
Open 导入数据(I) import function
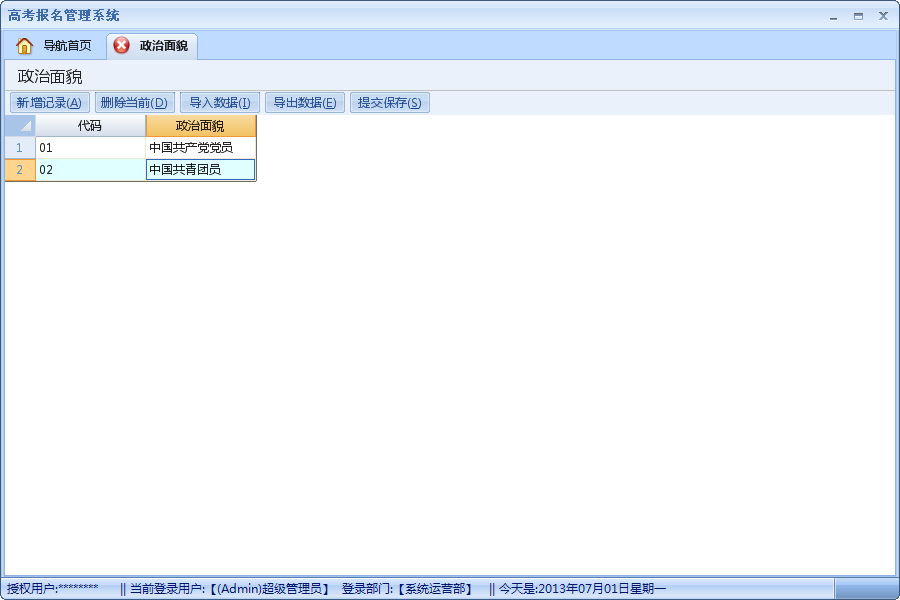220,103
